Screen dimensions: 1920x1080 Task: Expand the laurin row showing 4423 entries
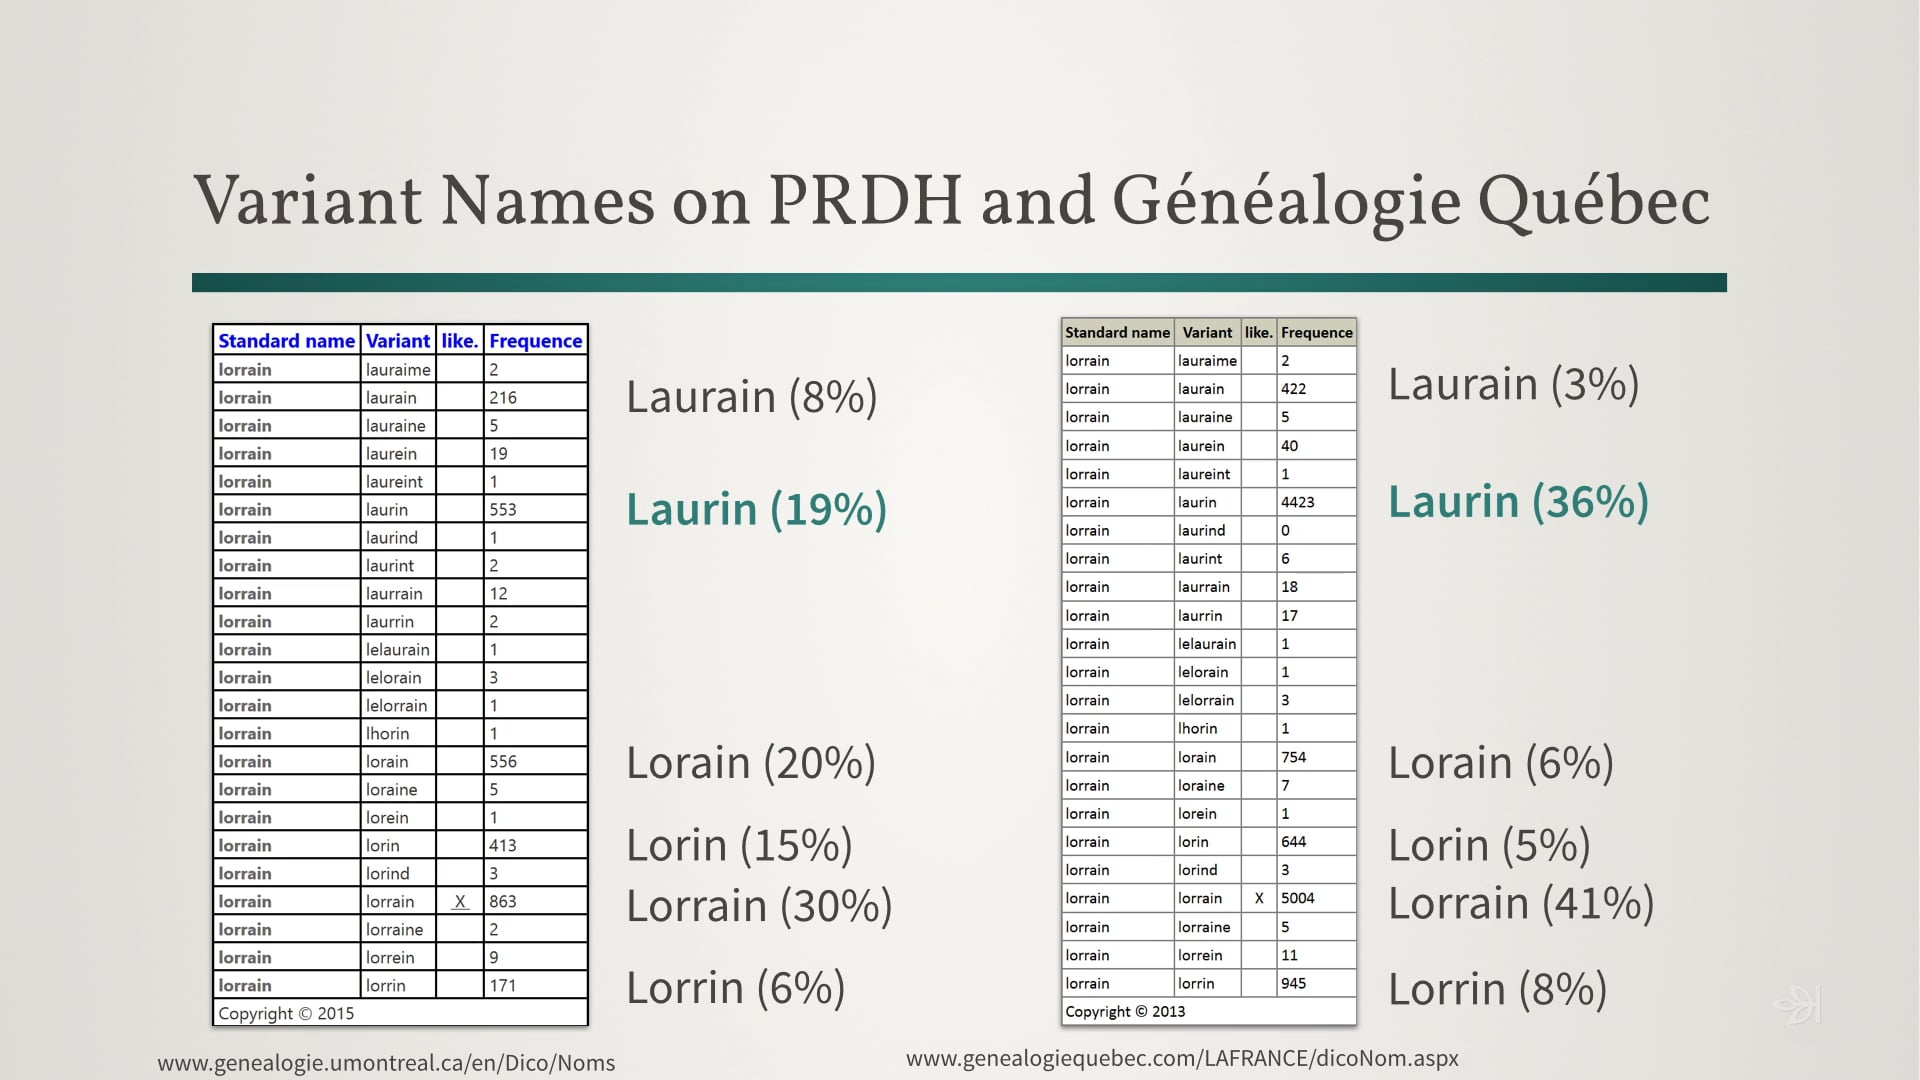pos(1205,502)
